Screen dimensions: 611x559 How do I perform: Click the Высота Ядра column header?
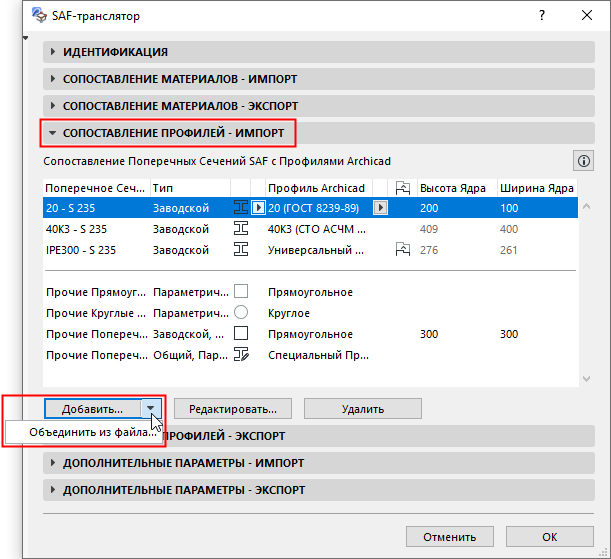(x=457, y=188)
